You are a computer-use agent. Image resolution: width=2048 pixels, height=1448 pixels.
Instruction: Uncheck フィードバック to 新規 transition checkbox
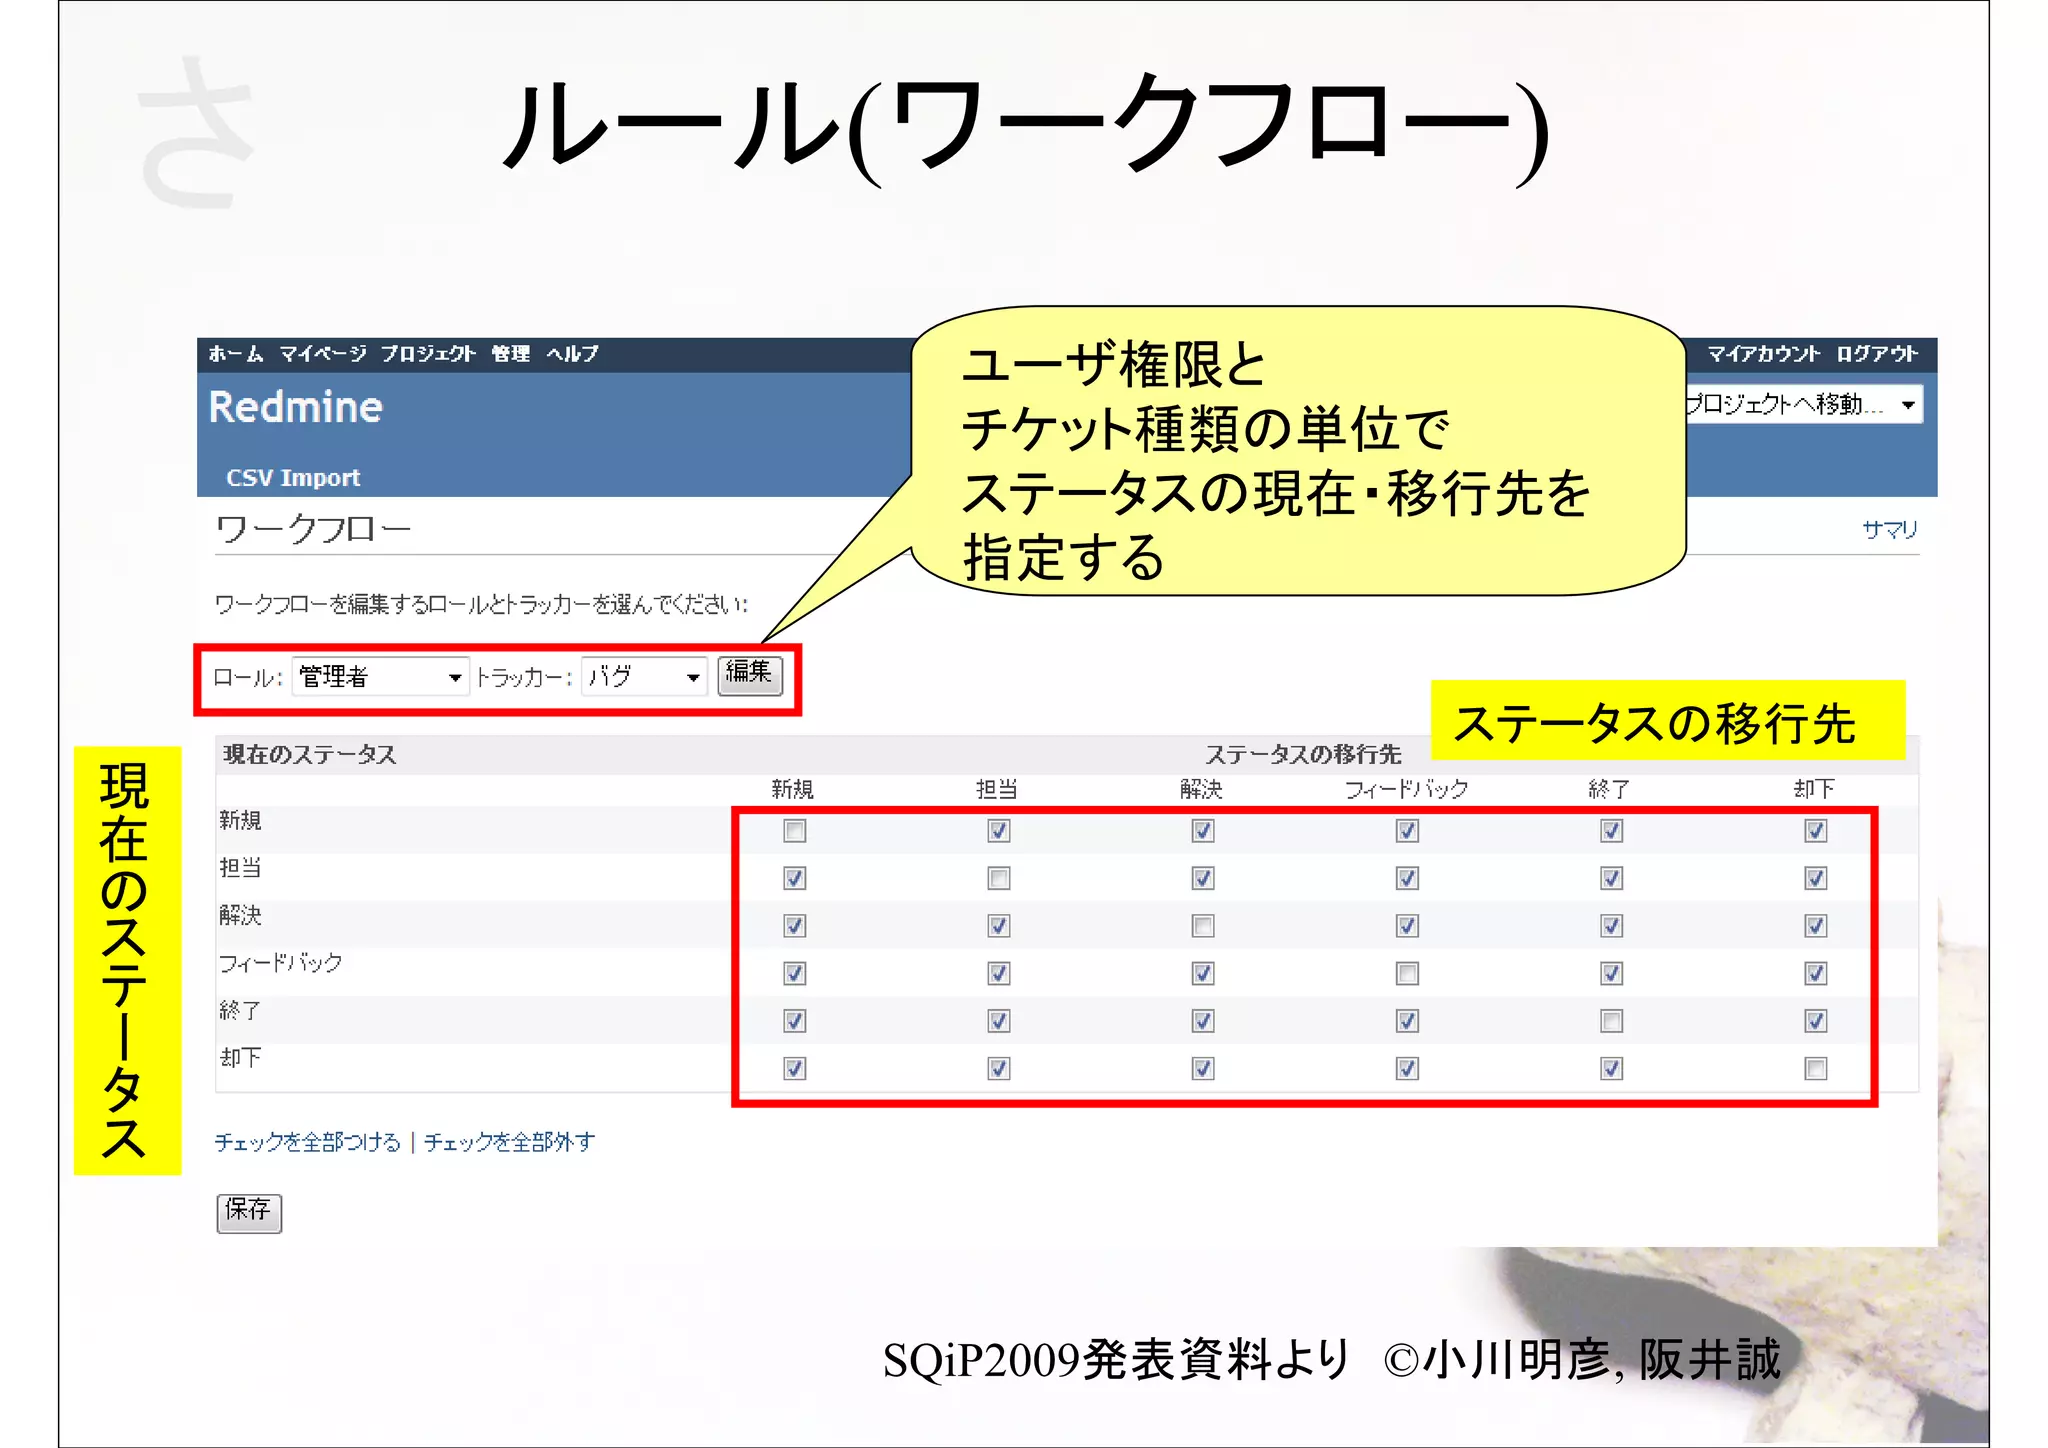pos(795,973)
